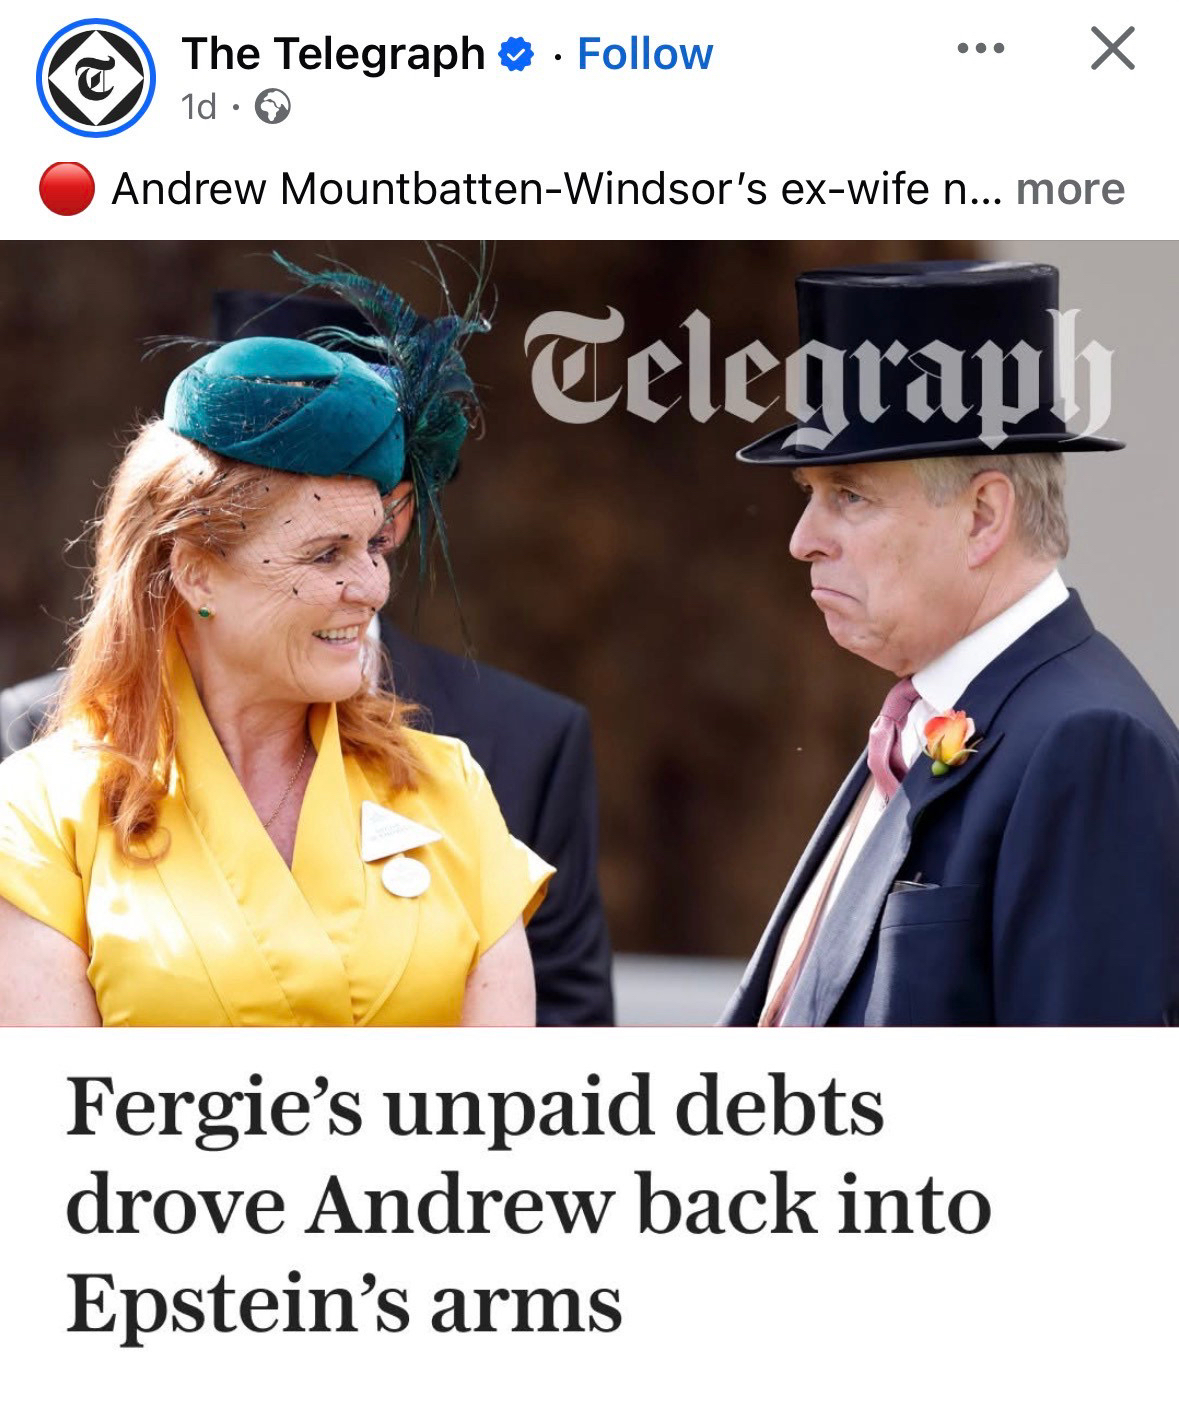Expand the caption with "more"
The height and width of the screenshot is (1412, 1179).
tap(1070, 189)
